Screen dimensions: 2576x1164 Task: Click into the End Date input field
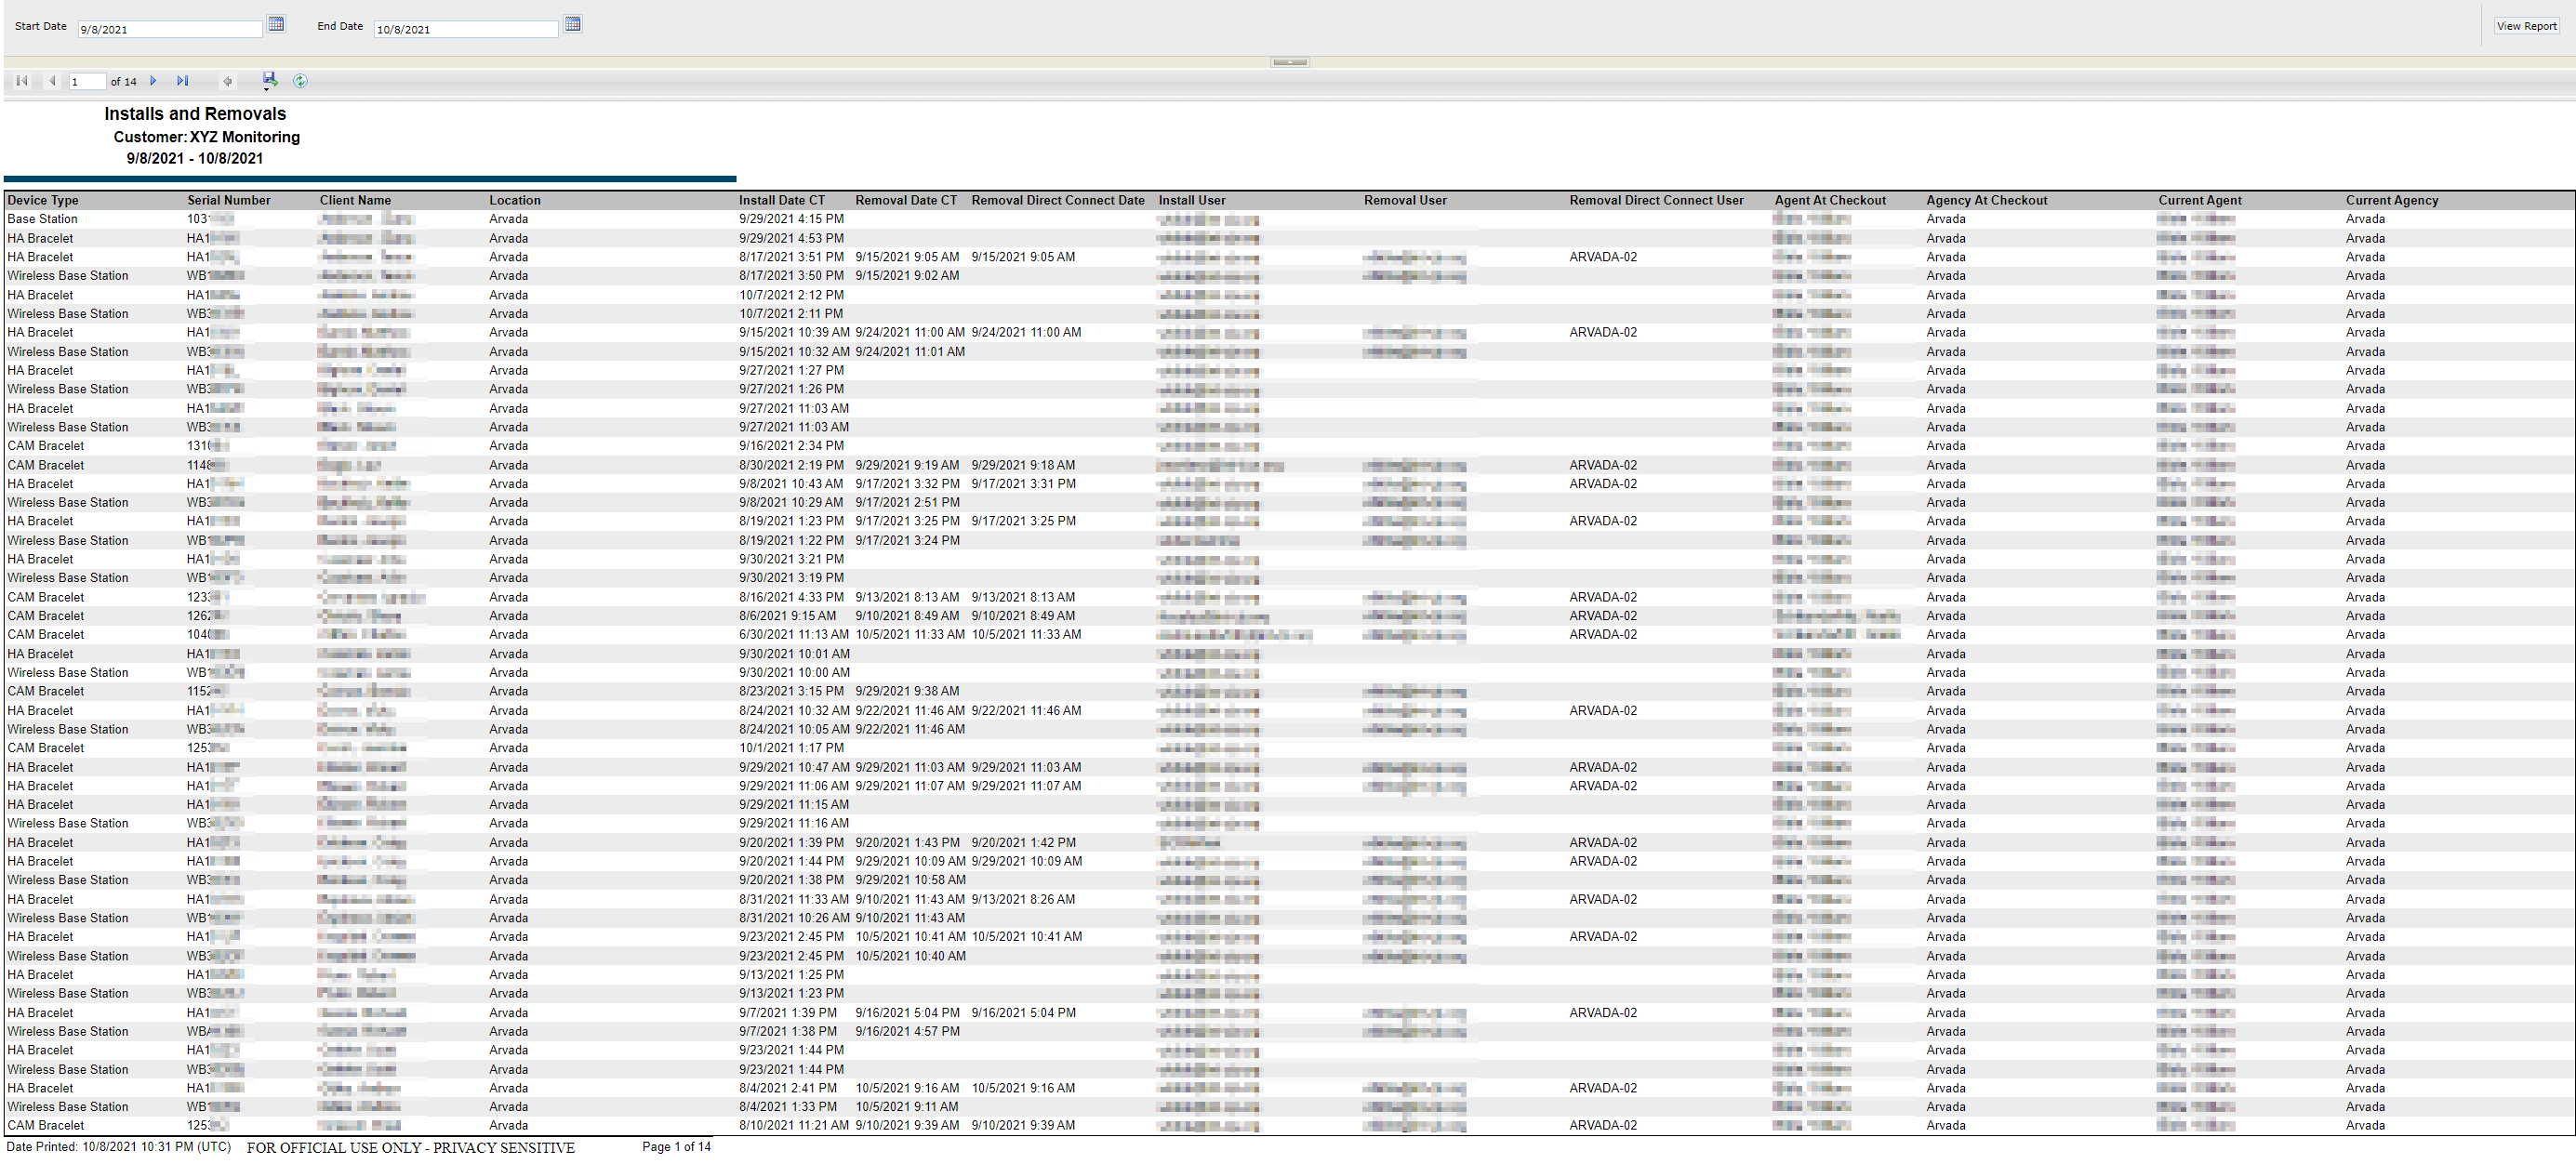tap(465, 29)
